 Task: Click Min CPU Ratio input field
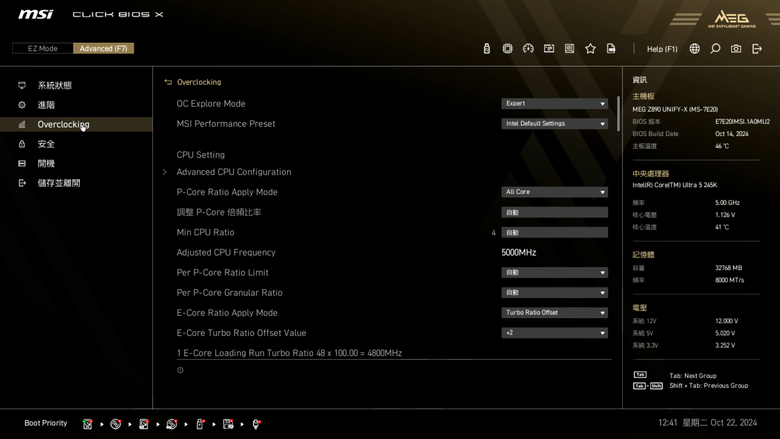(554, 232)
